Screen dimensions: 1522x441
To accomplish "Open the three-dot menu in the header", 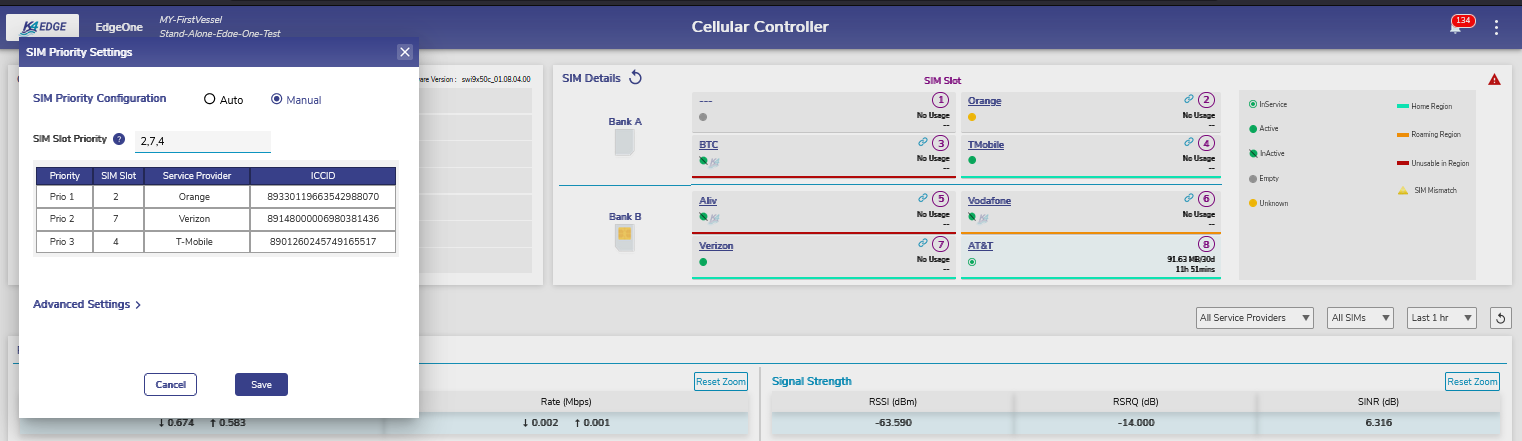I will tap(1496, 28).
